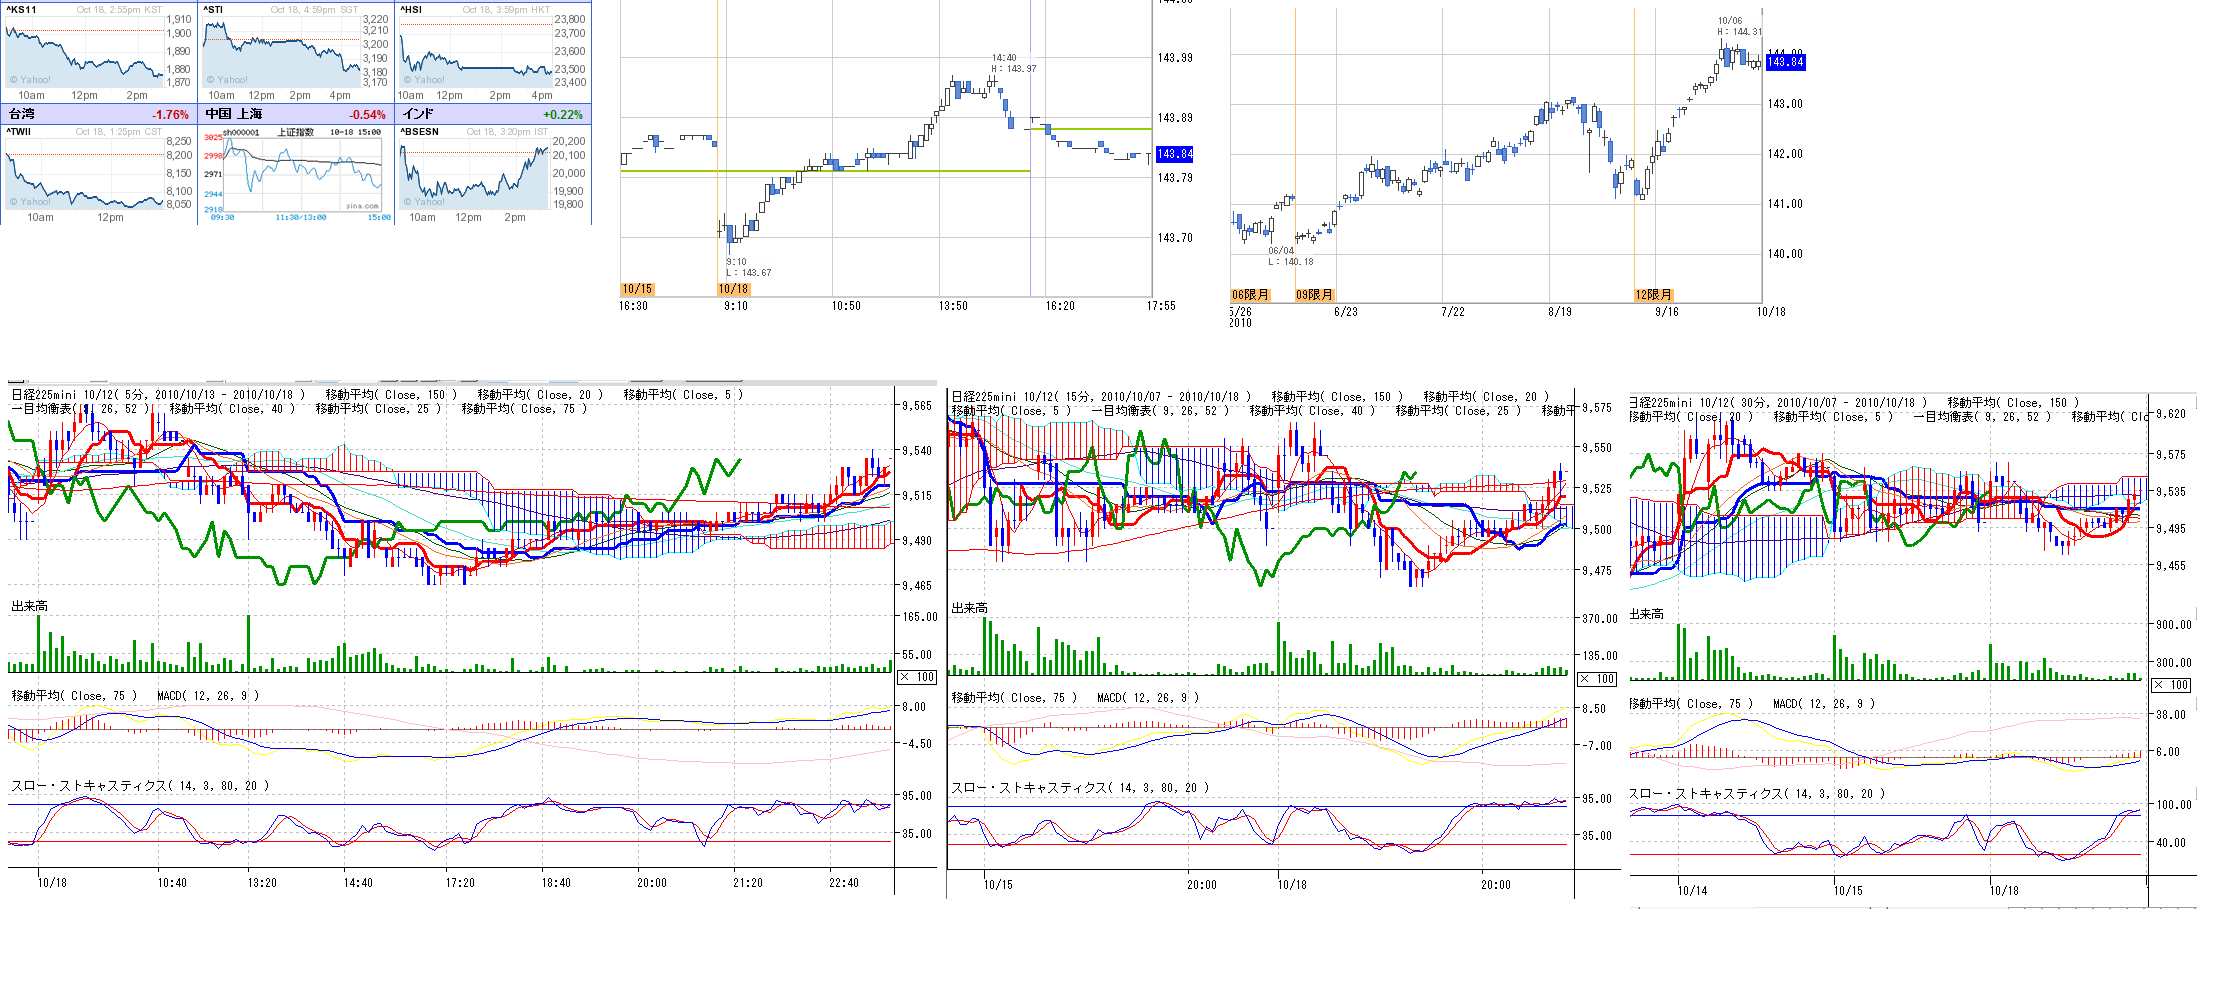Viewport: 2224px width, 990px height.
Task: Click the ×100 volume scale box in 5-minute chart
Action: tap(917, 677)
